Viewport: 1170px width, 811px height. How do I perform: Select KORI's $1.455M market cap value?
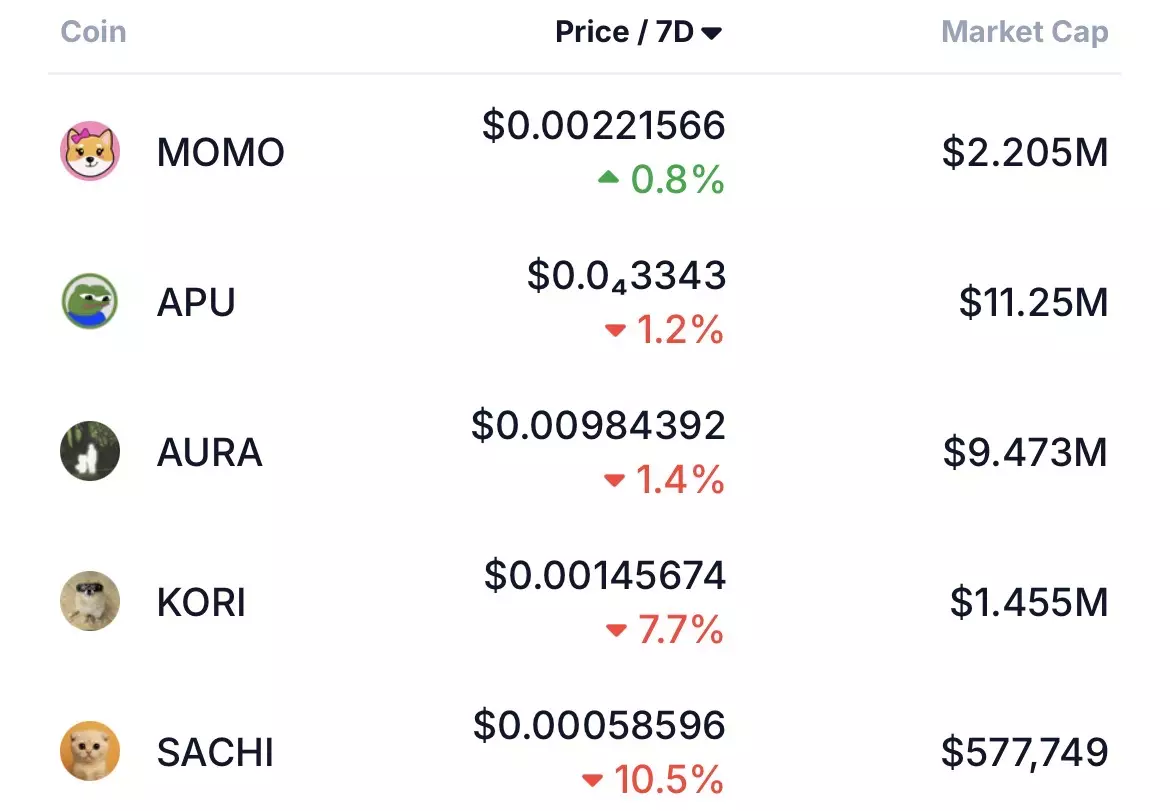coord(1029,602)
